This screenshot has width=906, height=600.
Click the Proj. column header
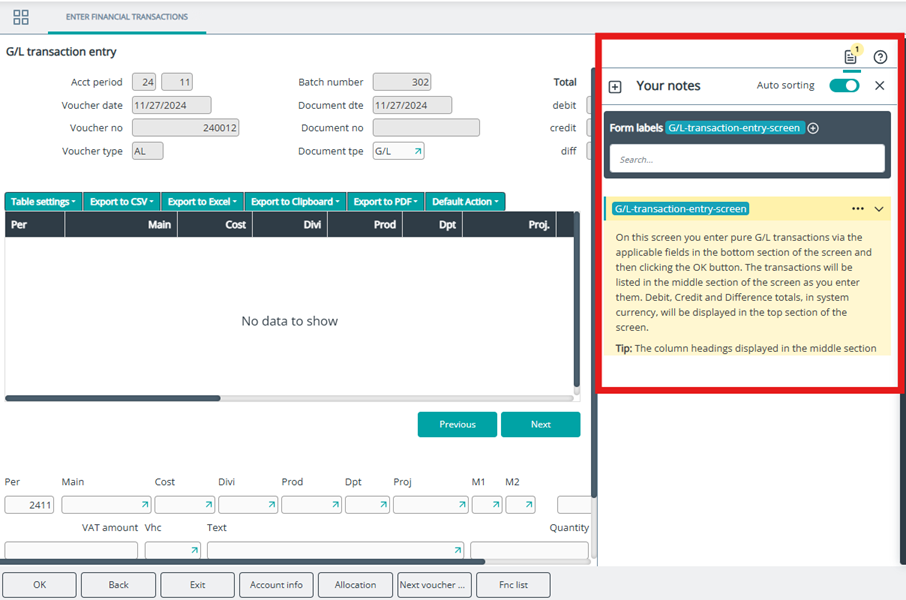(510, 225)
